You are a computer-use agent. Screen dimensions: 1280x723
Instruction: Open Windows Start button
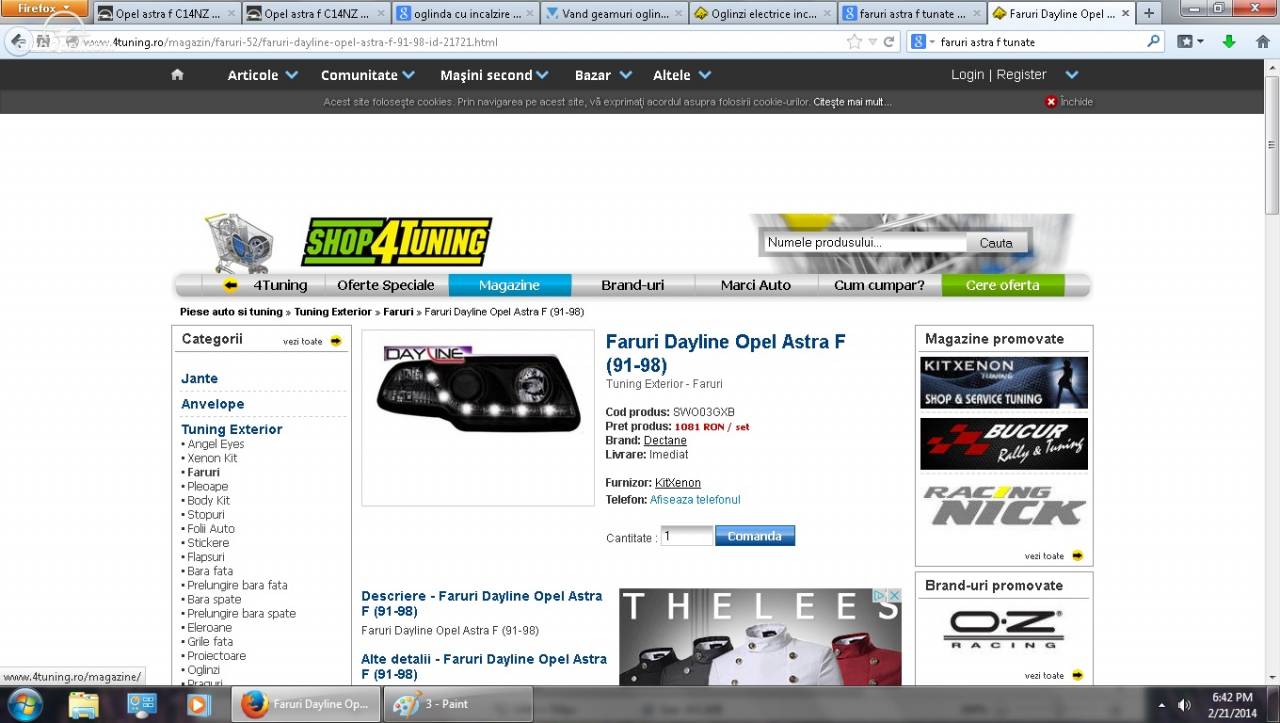pos(24,704)
